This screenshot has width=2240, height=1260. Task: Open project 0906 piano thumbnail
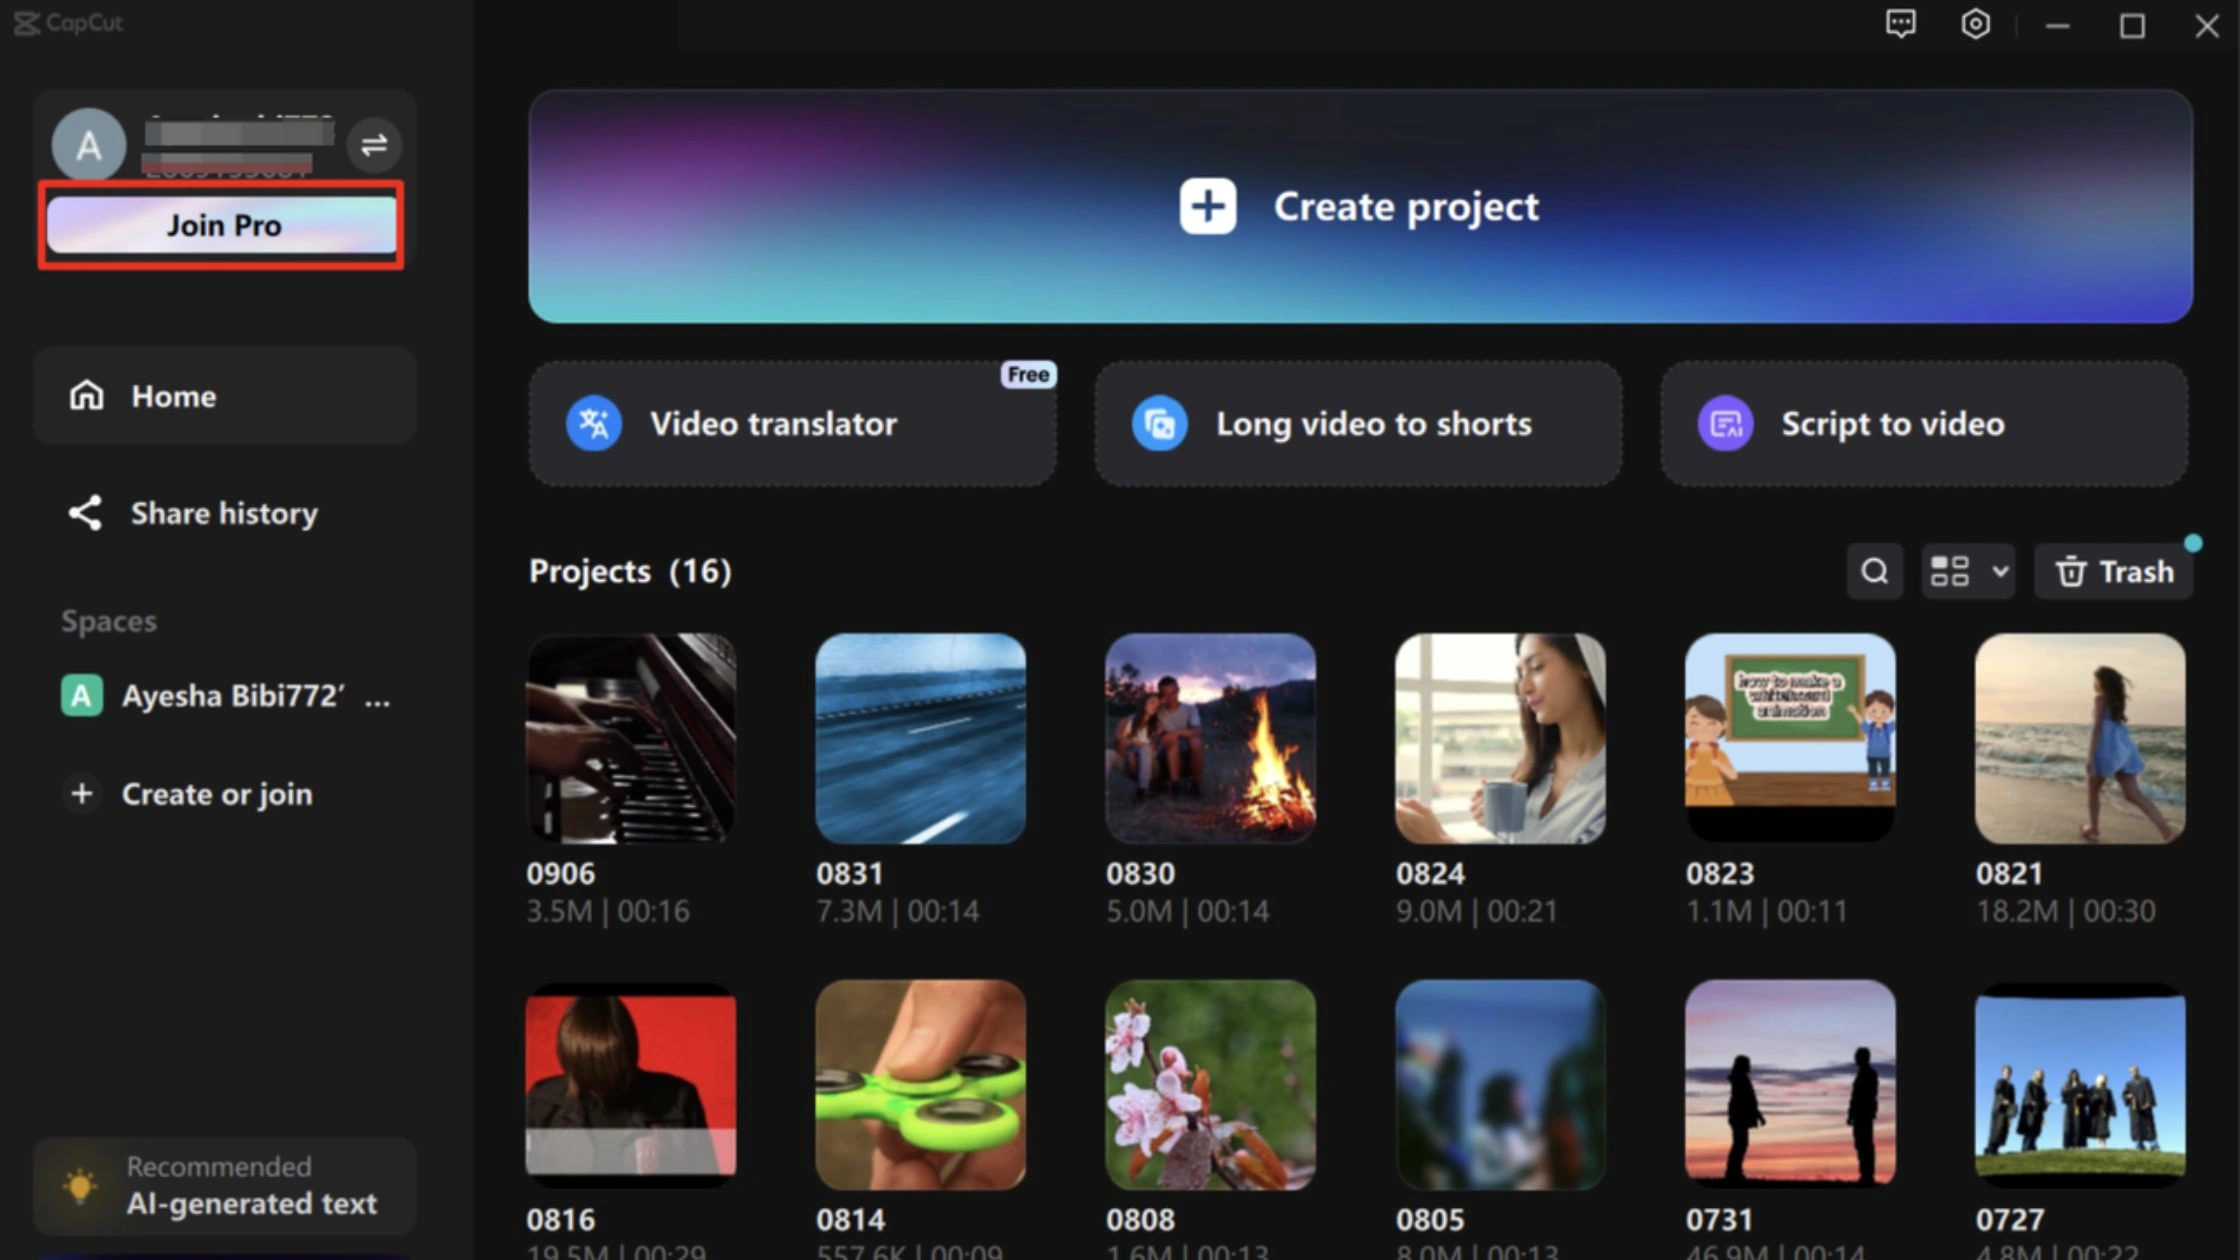tap(631, 738)
